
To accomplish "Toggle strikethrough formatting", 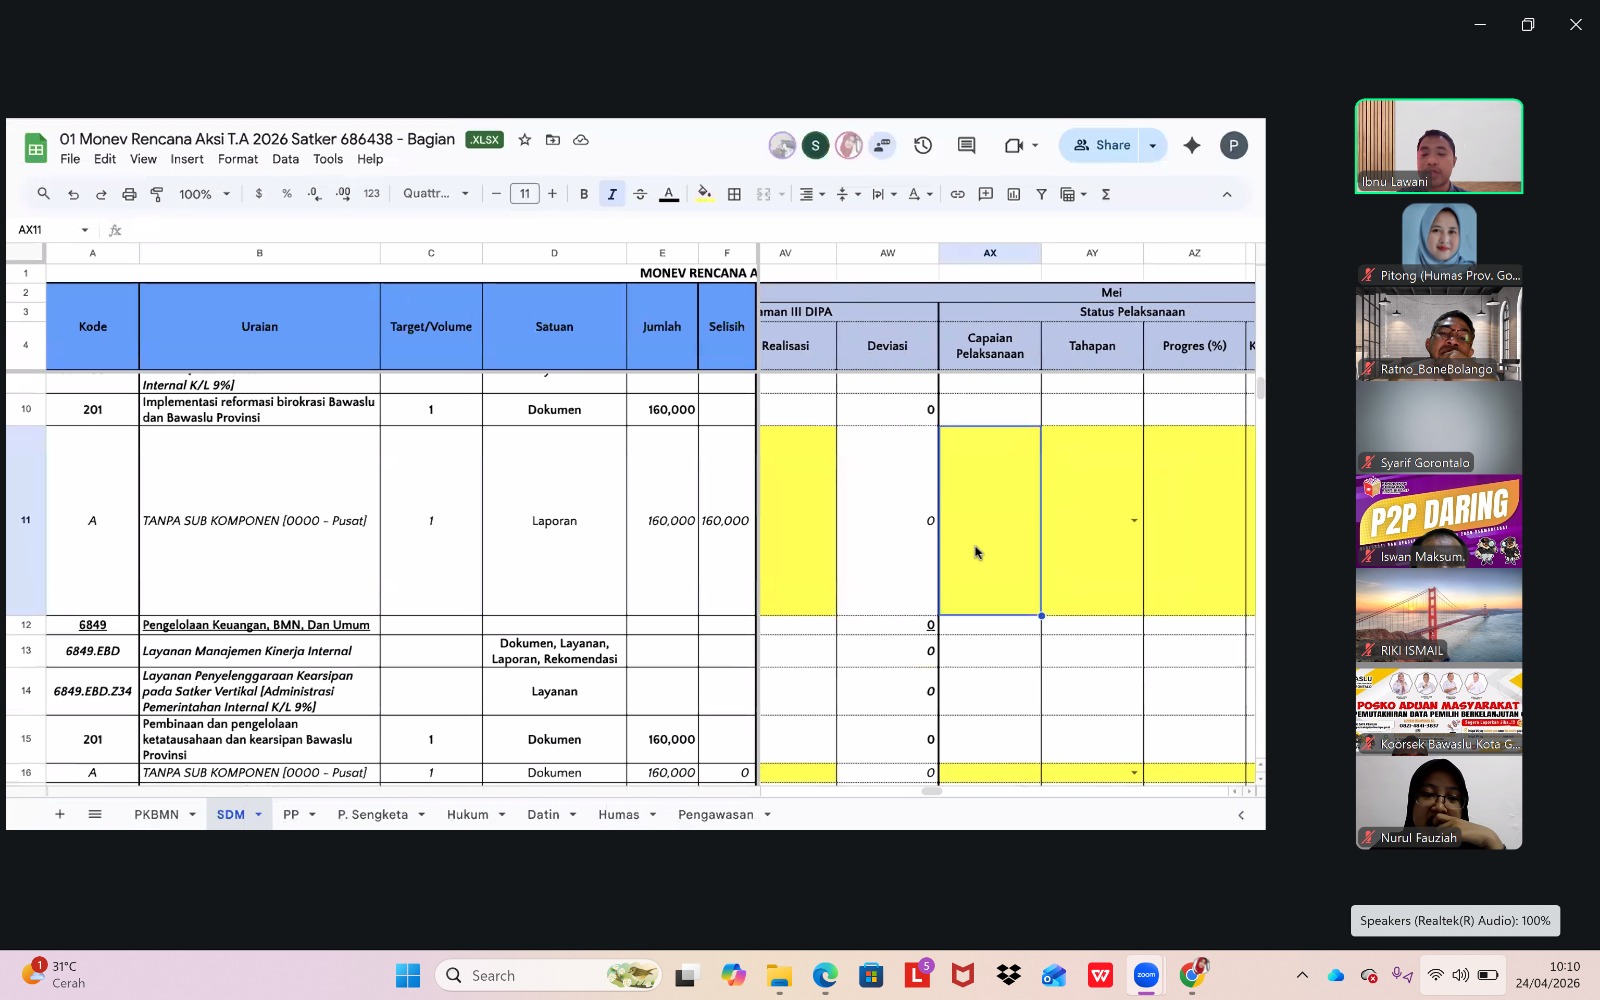I will click(x=640, y=194).
